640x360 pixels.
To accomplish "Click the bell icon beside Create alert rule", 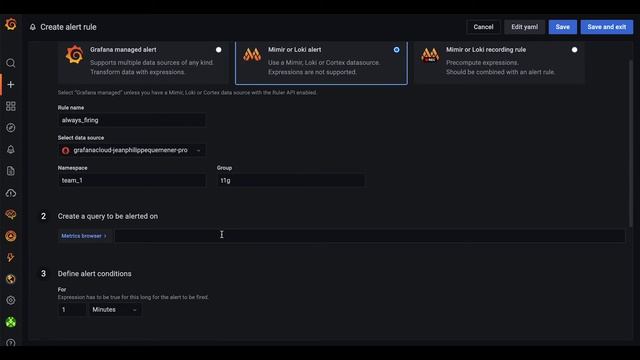I will click(33, 27).
